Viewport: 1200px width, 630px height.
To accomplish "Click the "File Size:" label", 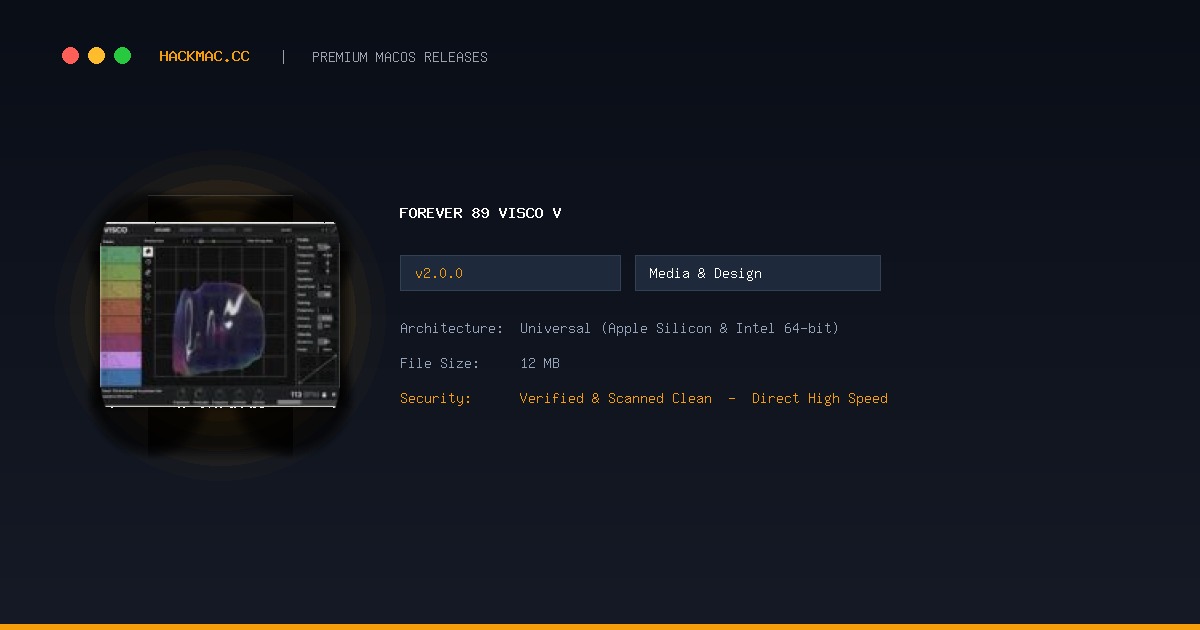I will 440,363.
